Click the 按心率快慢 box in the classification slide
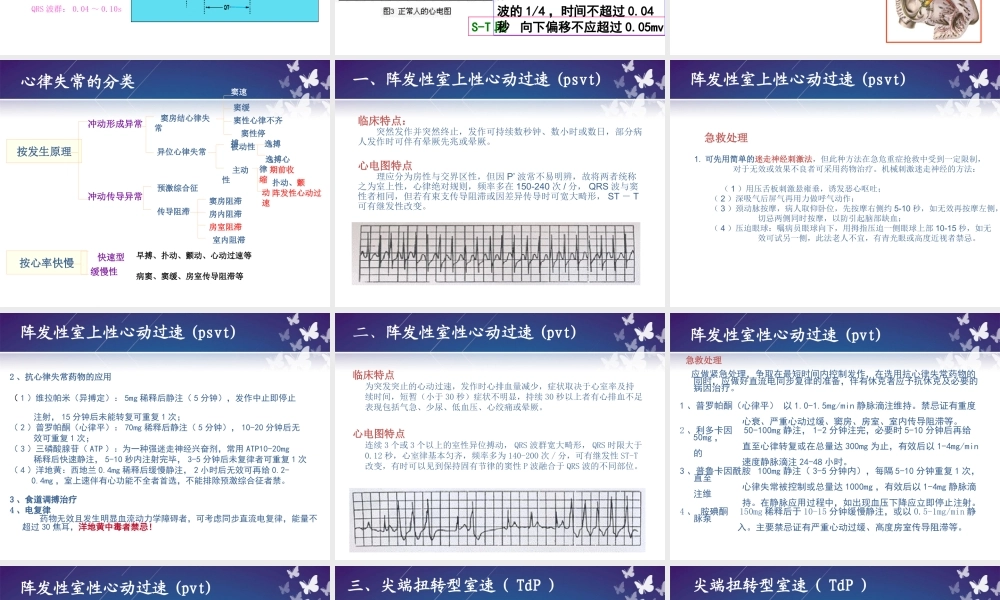 pyautogui.click(x=46, y=263)
